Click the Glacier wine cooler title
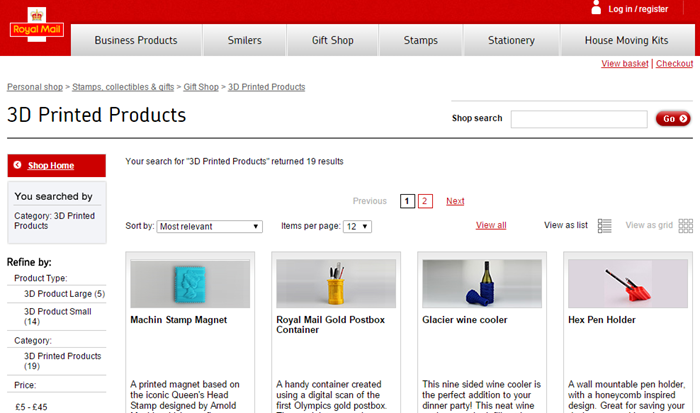Screen dimensions: 700x413 [x=465, y=320]
